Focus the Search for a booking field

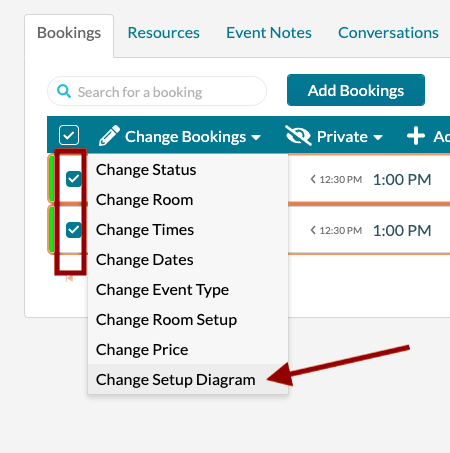[157, 91]
